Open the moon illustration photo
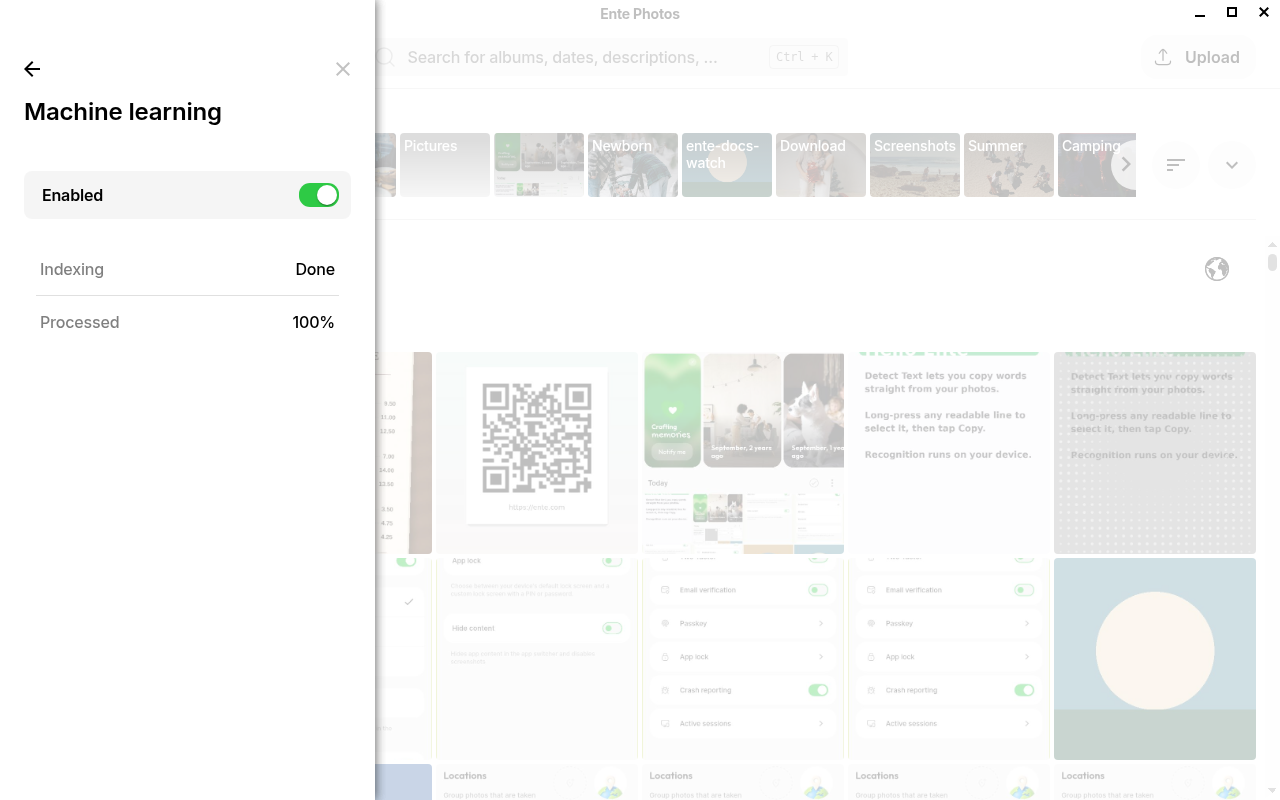This screenshot has height=800, width=1280. (x=1155, y=659)
